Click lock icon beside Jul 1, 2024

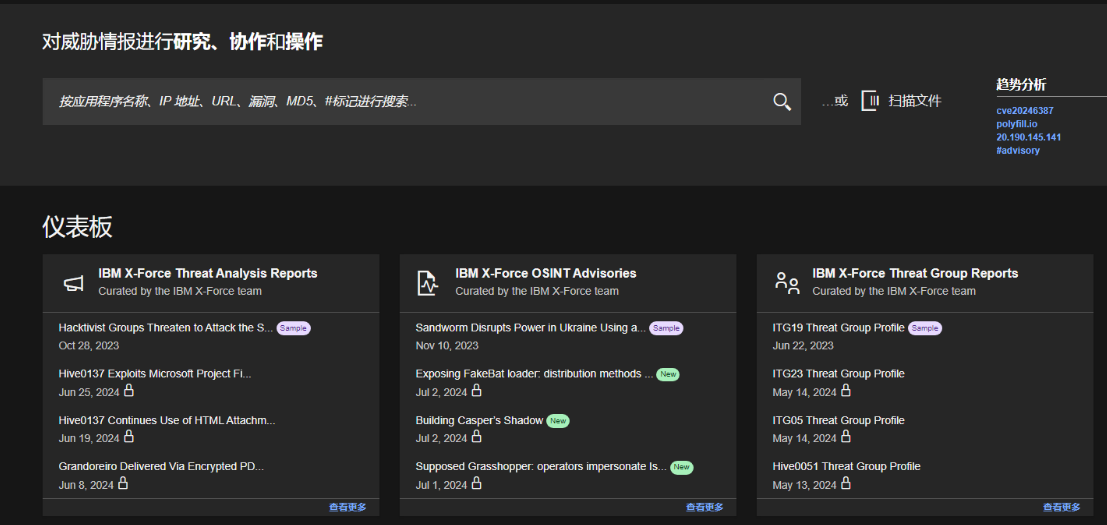[x=477, y=483]
